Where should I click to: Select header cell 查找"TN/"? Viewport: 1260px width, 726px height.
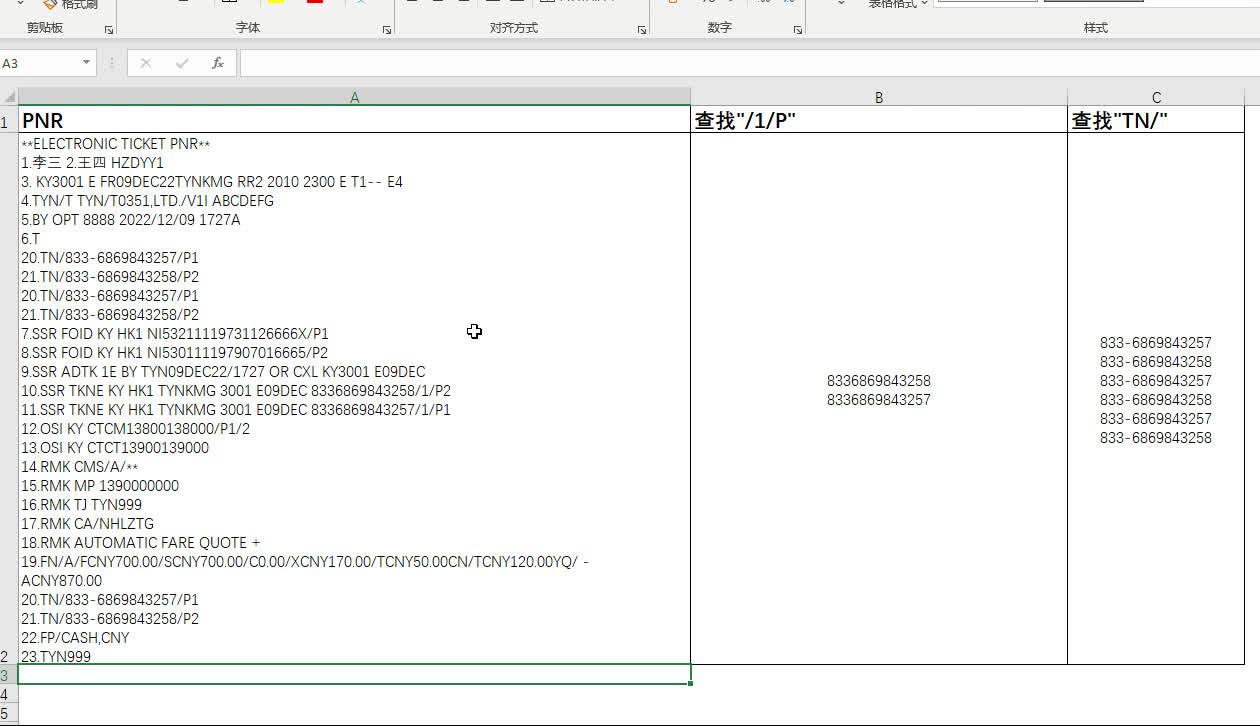coord(1156,120)
